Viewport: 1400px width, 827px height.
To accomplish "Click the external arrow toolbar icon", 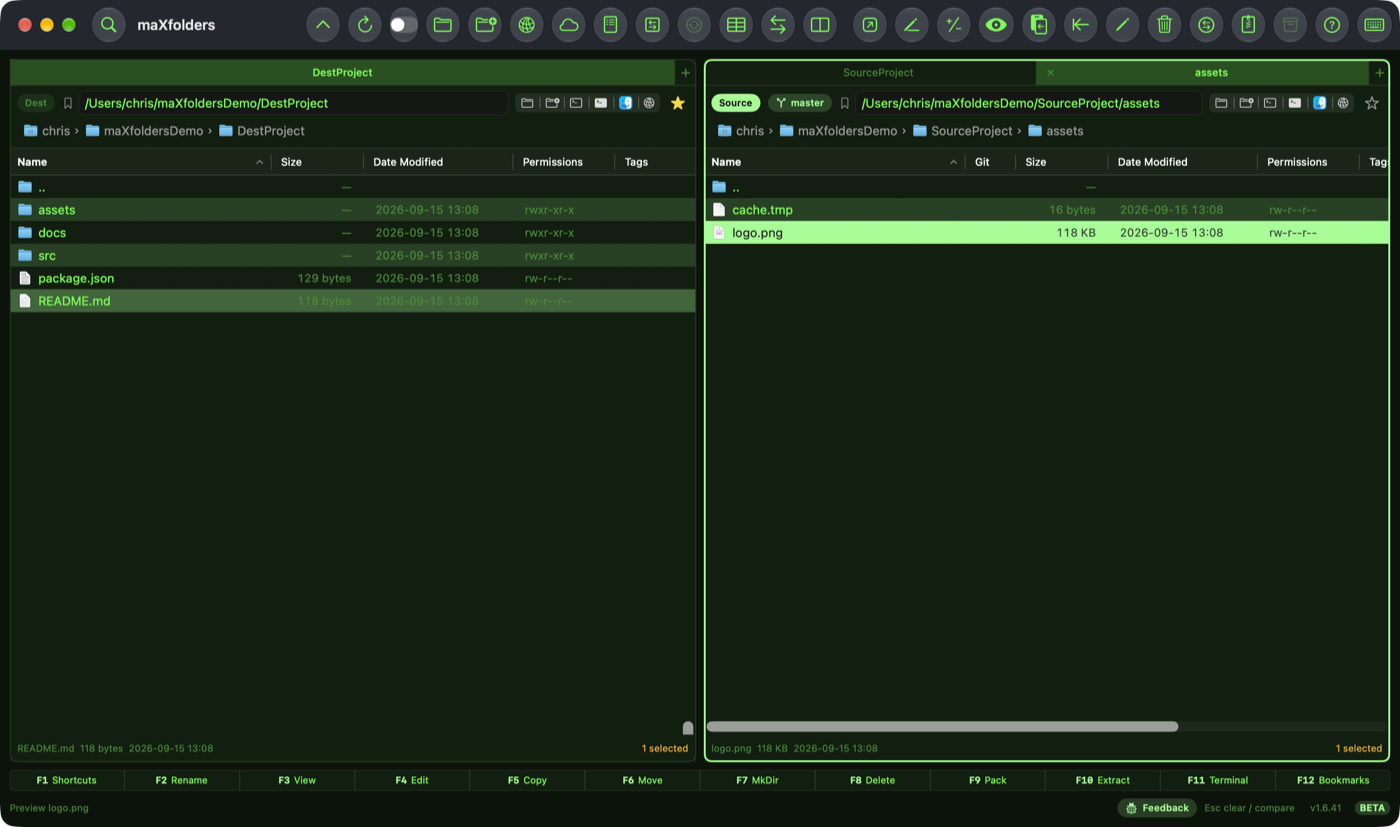I will (870, 25).
